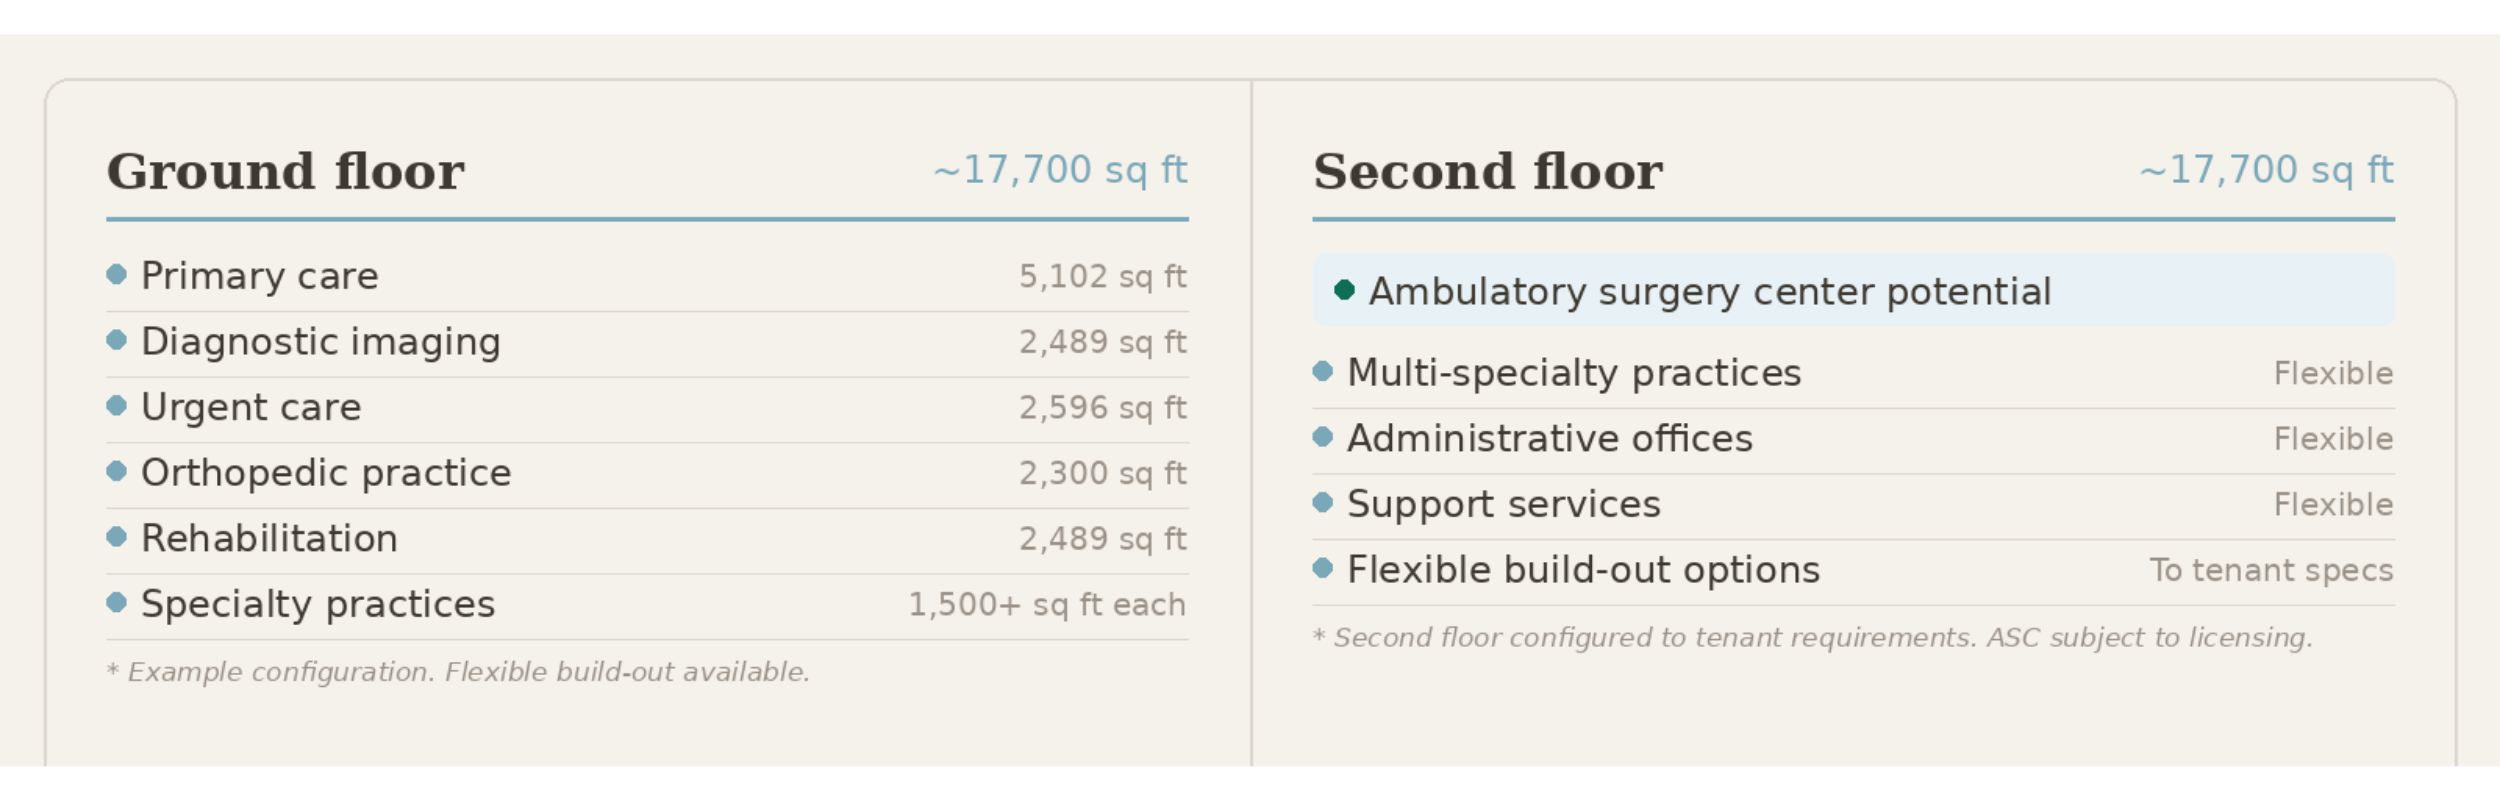Click the Flexible build-out options row
Screen dimensions: 2500x800
click(1854, 570)
